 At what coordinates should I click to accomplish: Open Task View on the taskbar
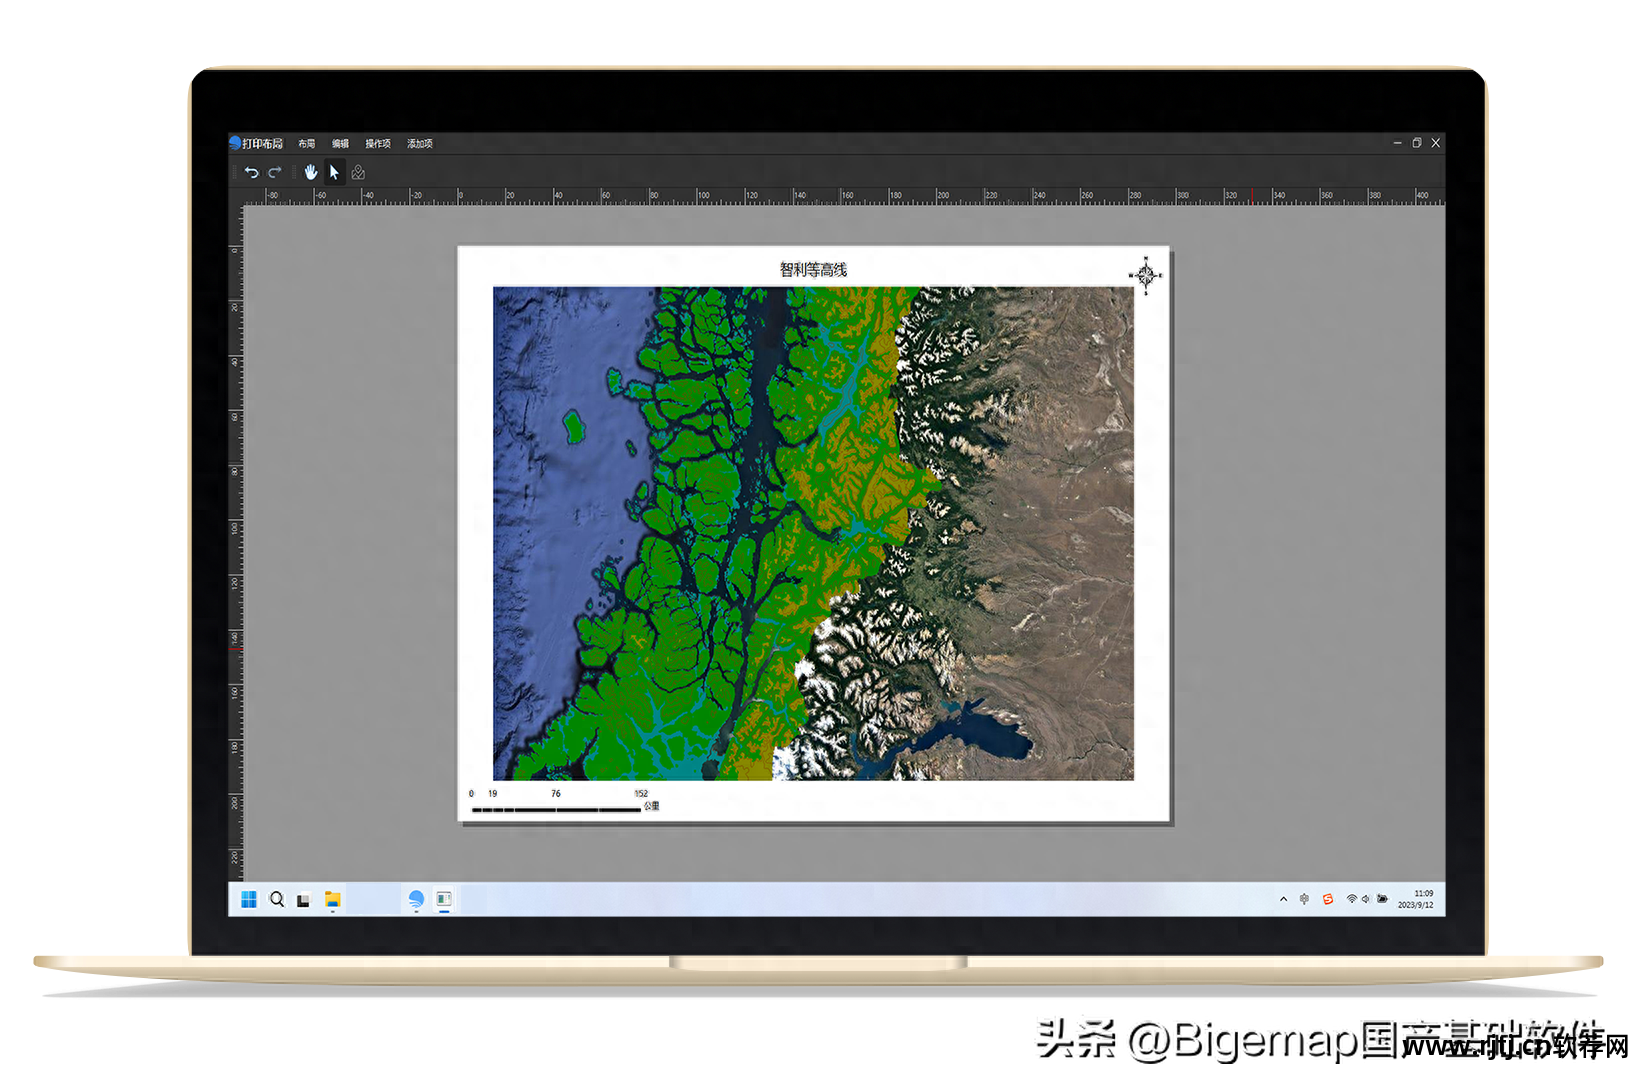[304, 900]
